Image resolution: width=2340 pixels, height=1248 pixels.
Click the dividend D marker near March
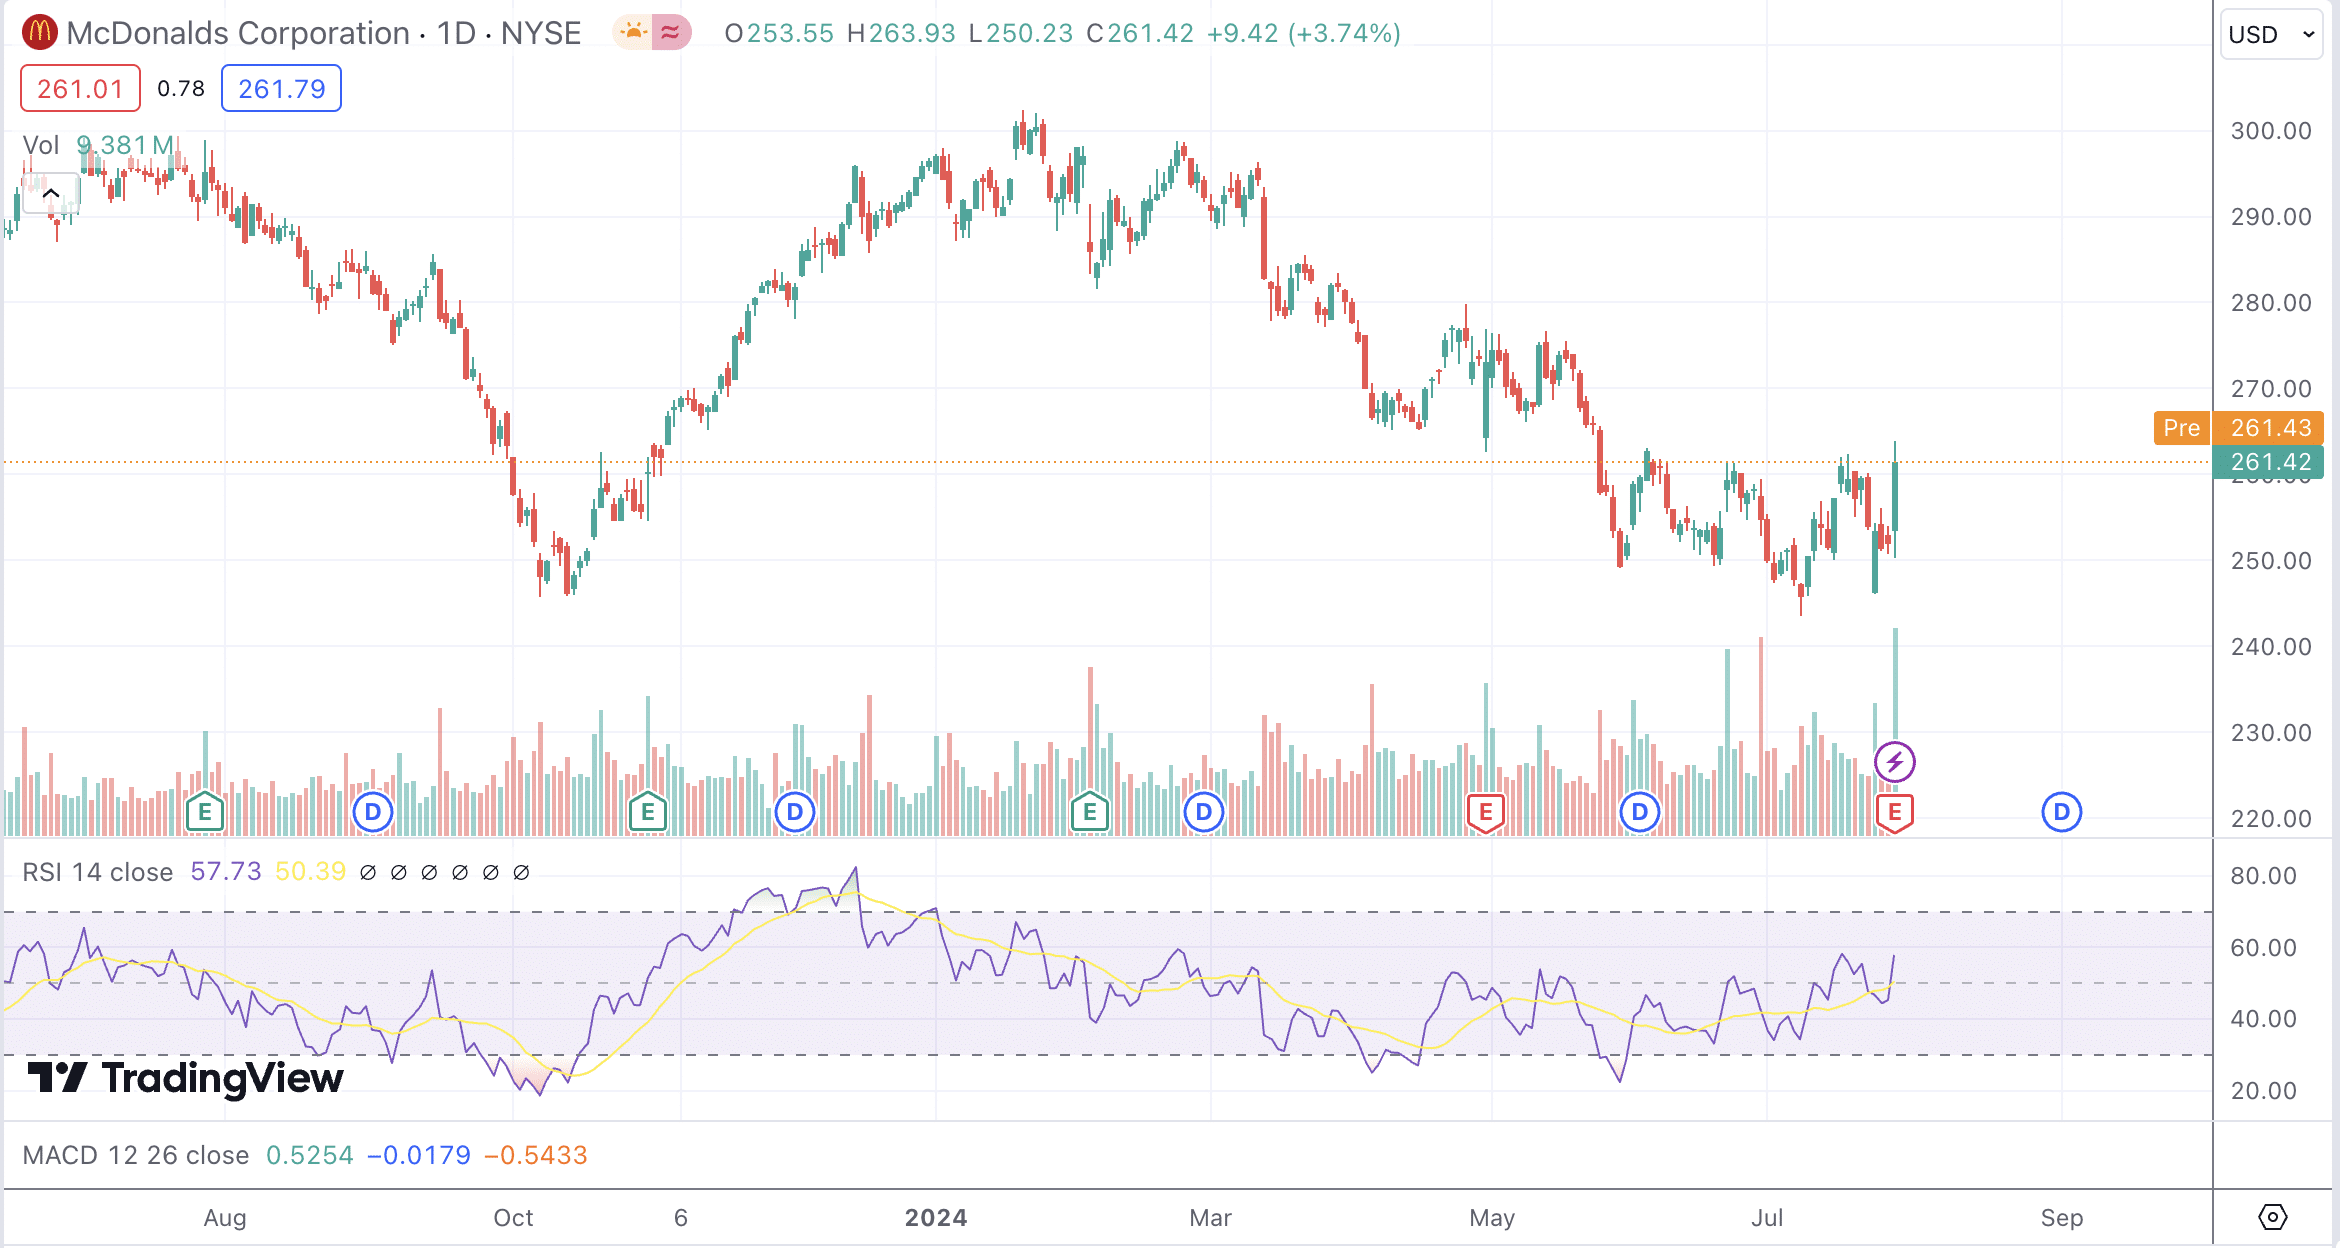point(1204,812)
